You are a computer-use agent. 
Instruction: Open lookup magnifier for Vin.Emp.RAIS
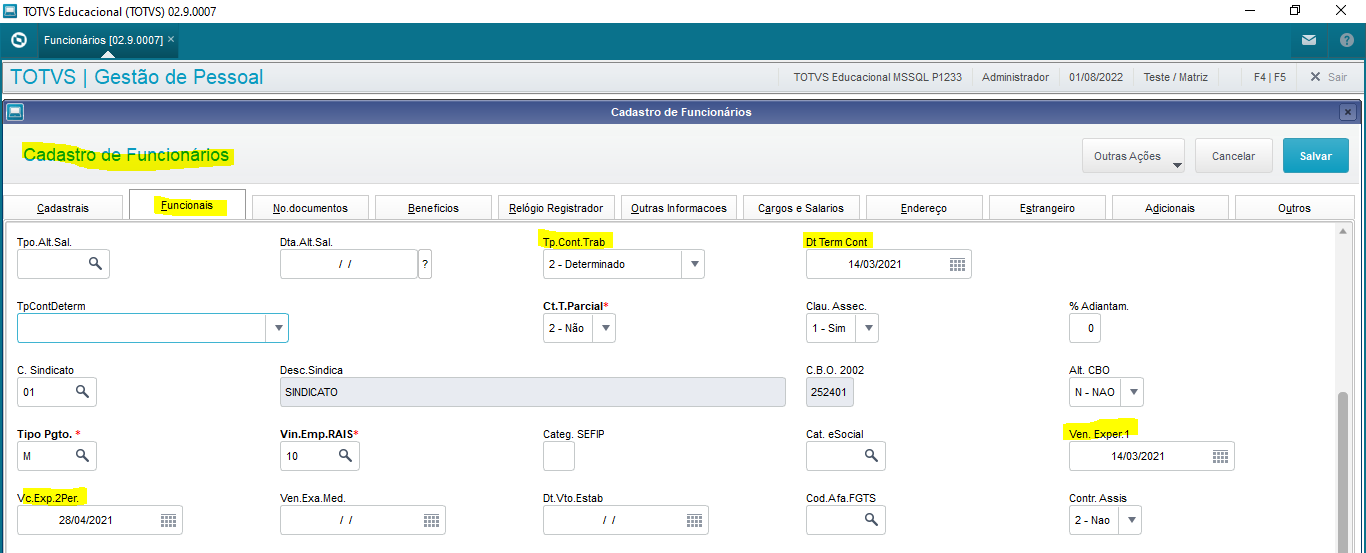click(x=345, y=456)
